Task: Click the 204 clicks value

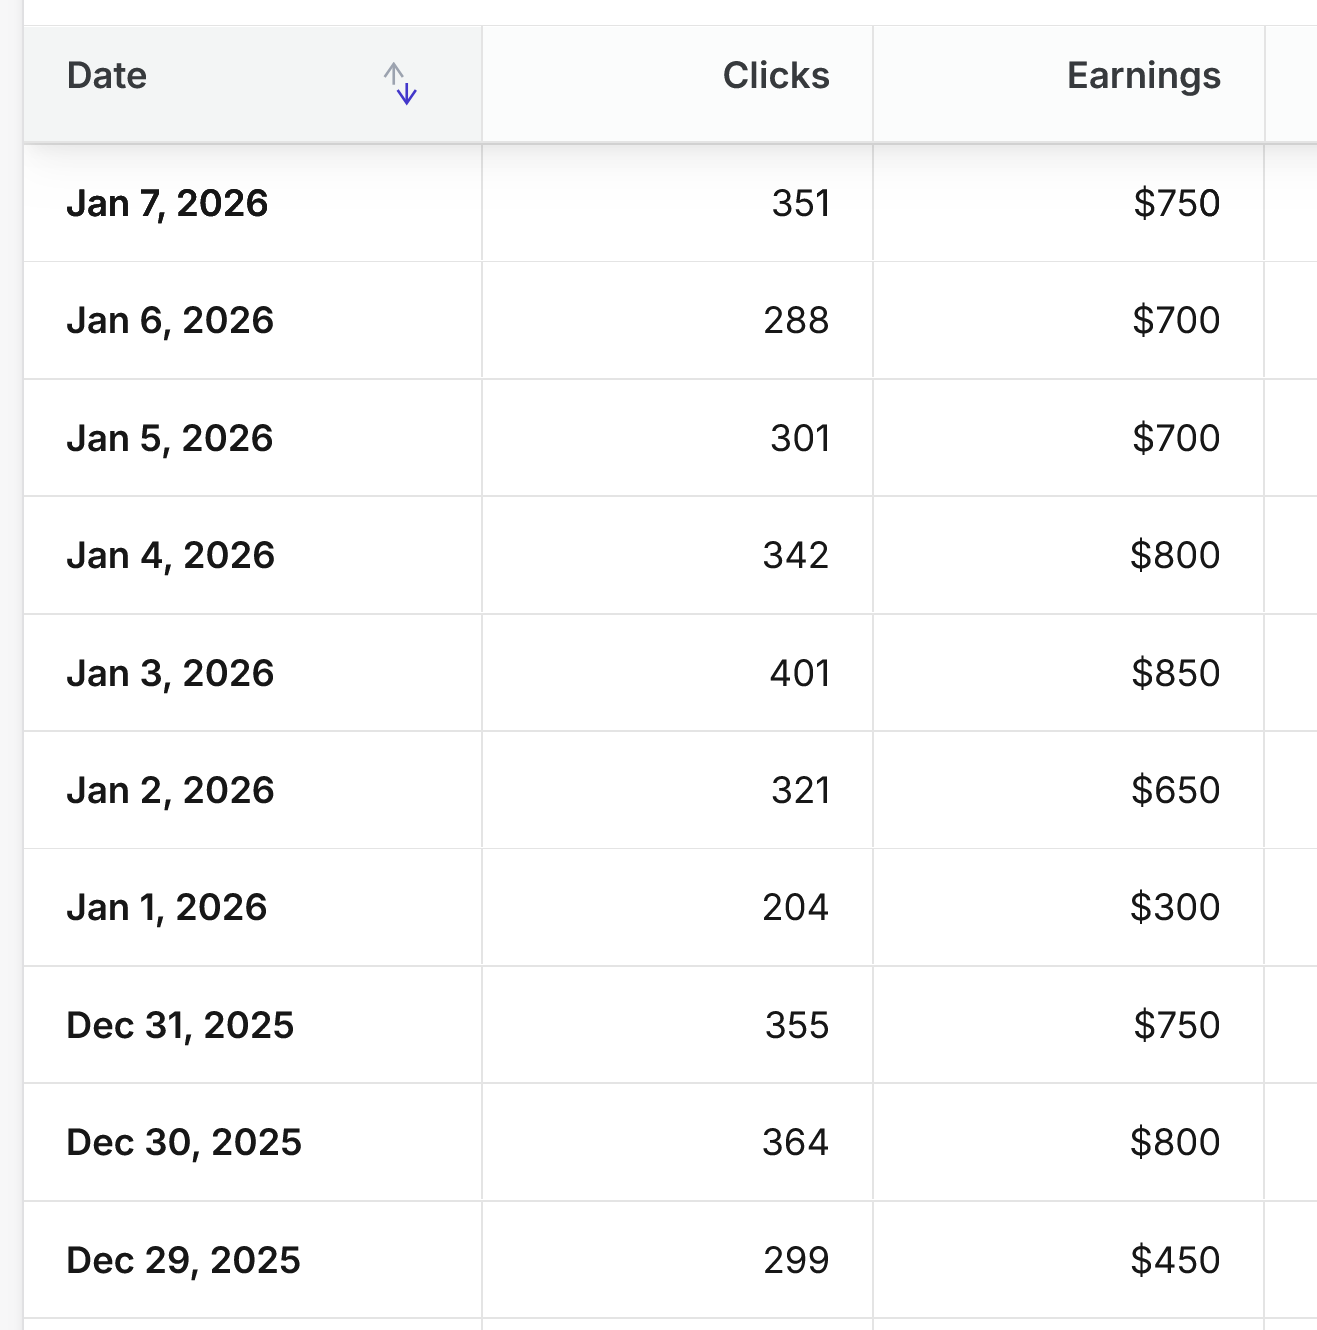Action: tap(795, 908)
